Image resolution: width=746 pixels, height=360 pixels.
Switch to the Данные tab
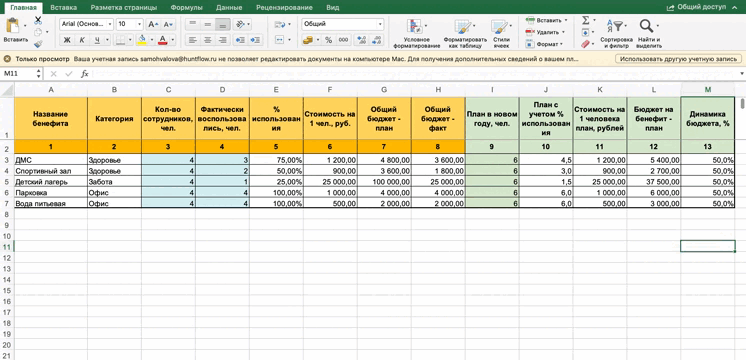point(229,8)
